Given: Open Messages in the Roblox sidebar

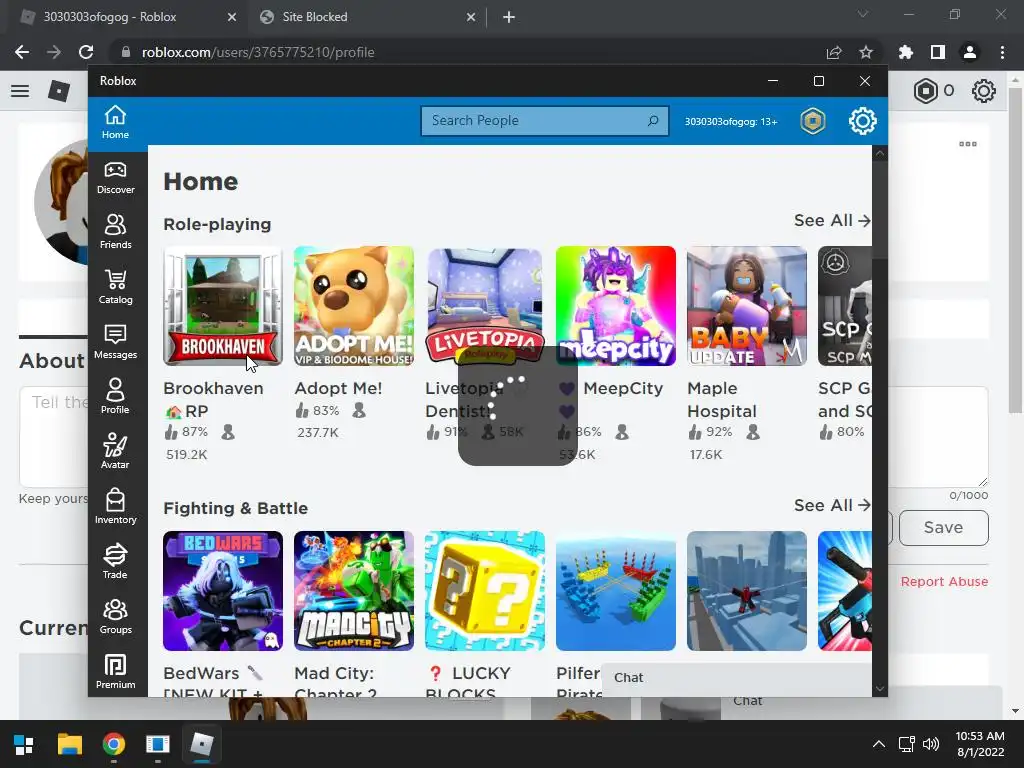Looking at the screenshot, I should point(116,342).
